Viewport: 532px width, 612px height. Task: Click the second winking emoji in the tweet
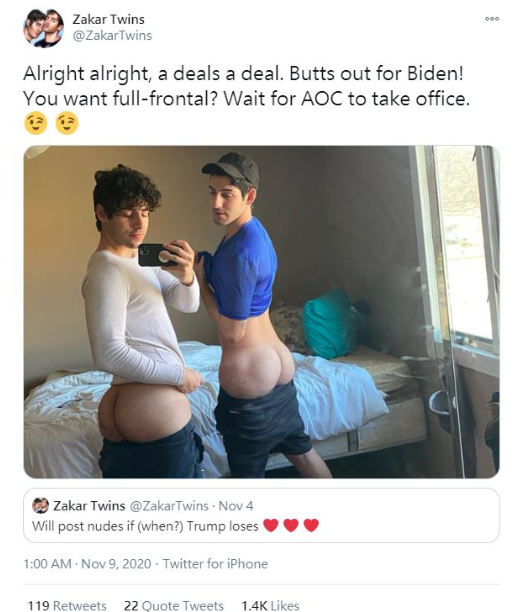(67, 123)
